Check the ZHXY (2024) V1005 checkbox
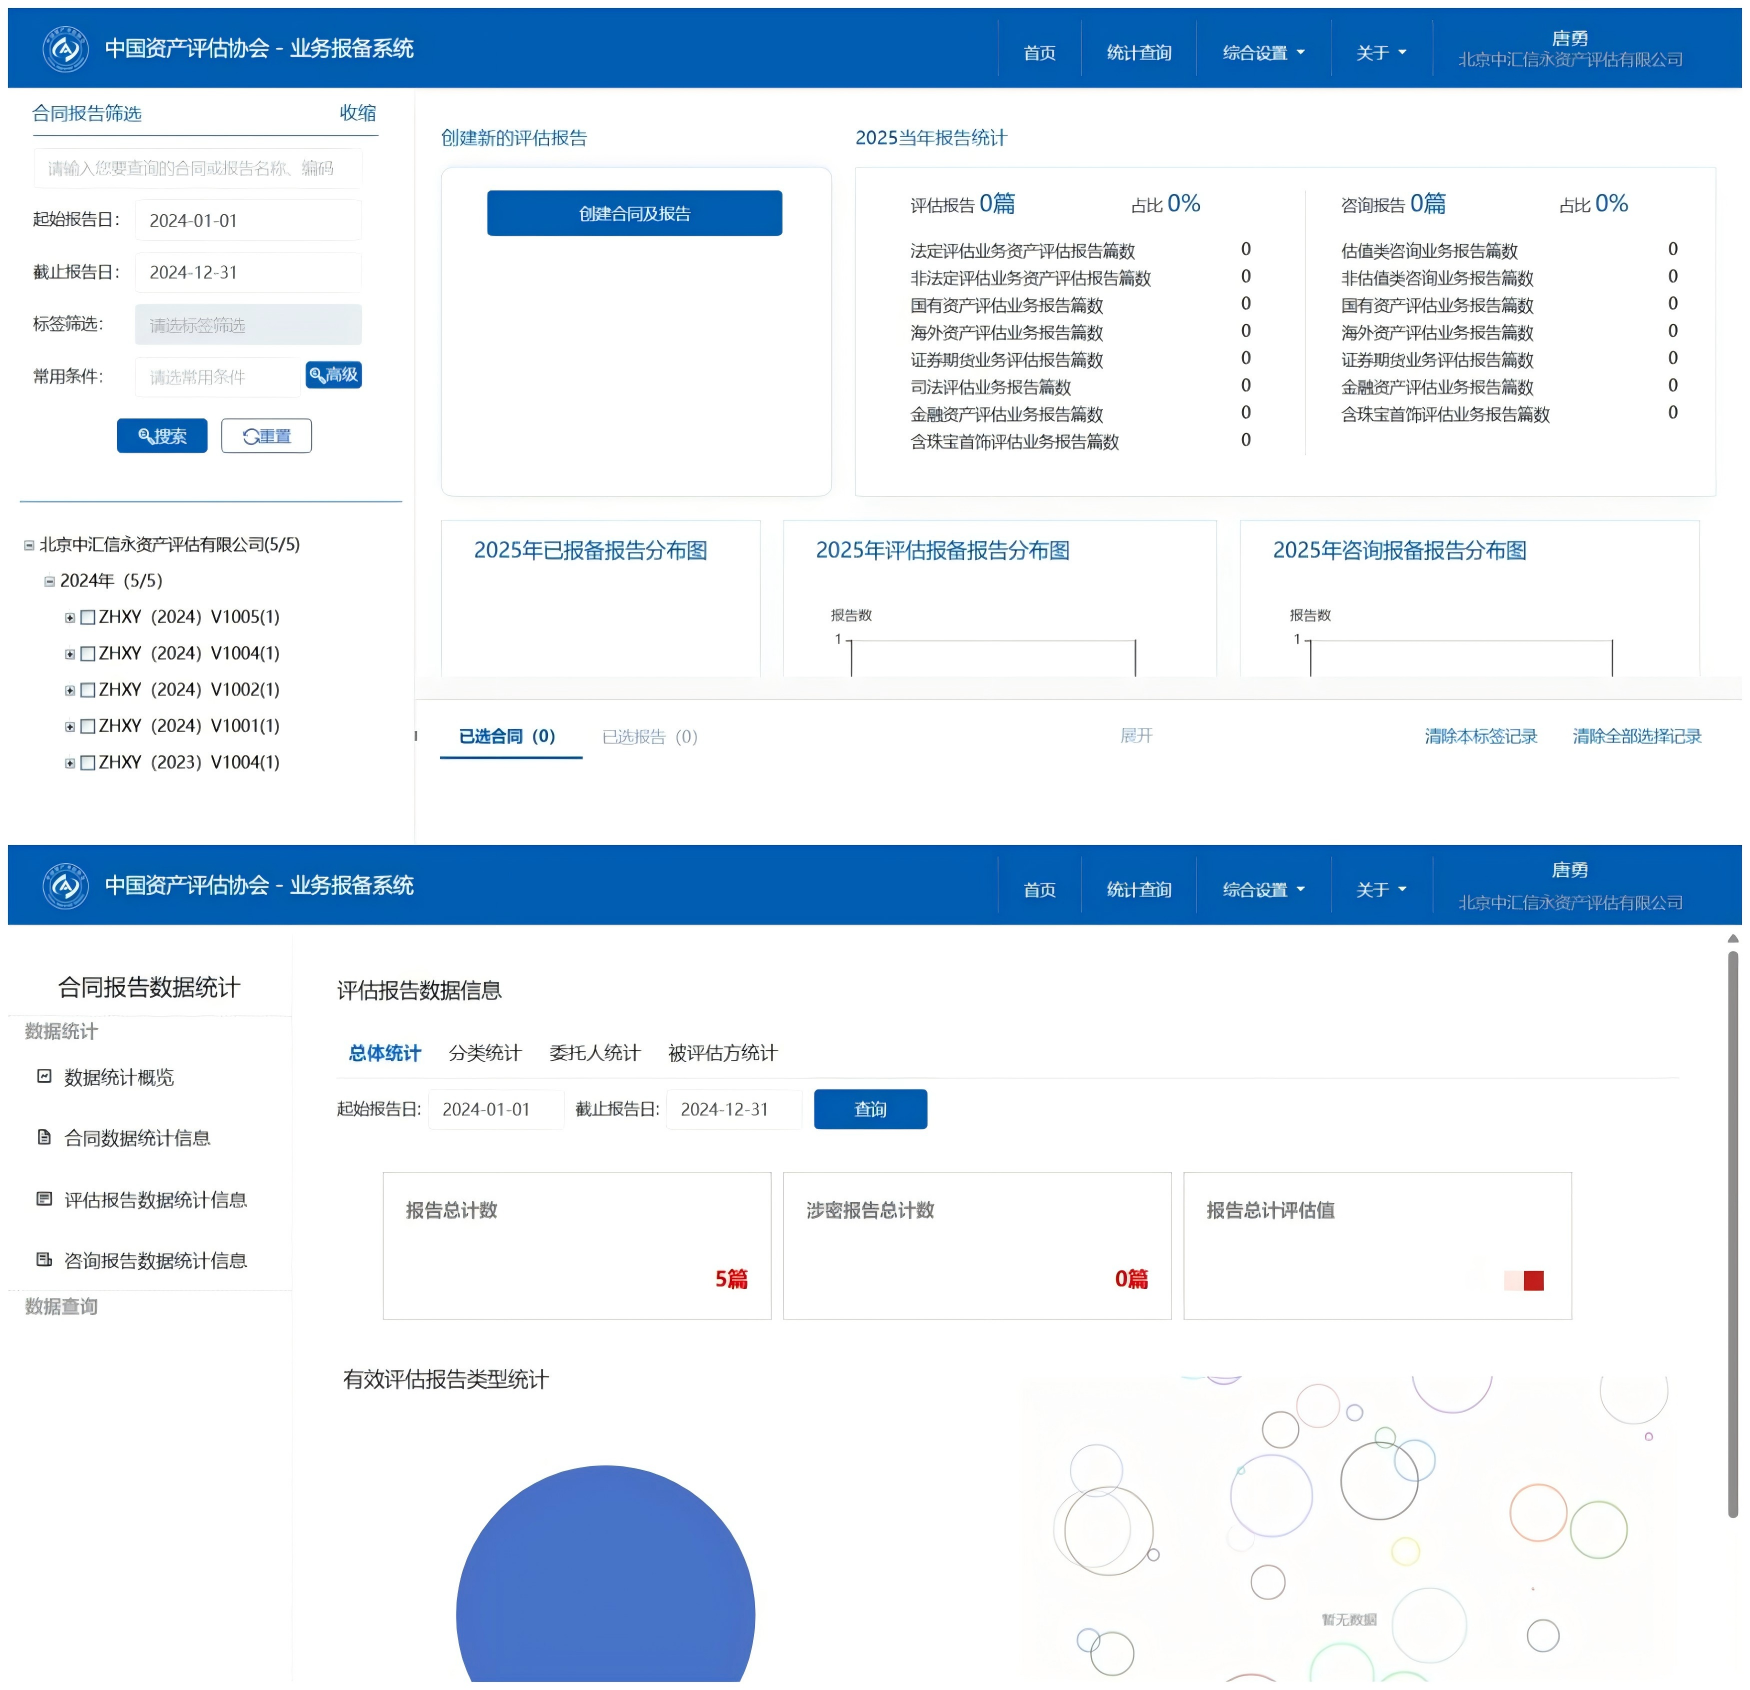 pos(88,618)
